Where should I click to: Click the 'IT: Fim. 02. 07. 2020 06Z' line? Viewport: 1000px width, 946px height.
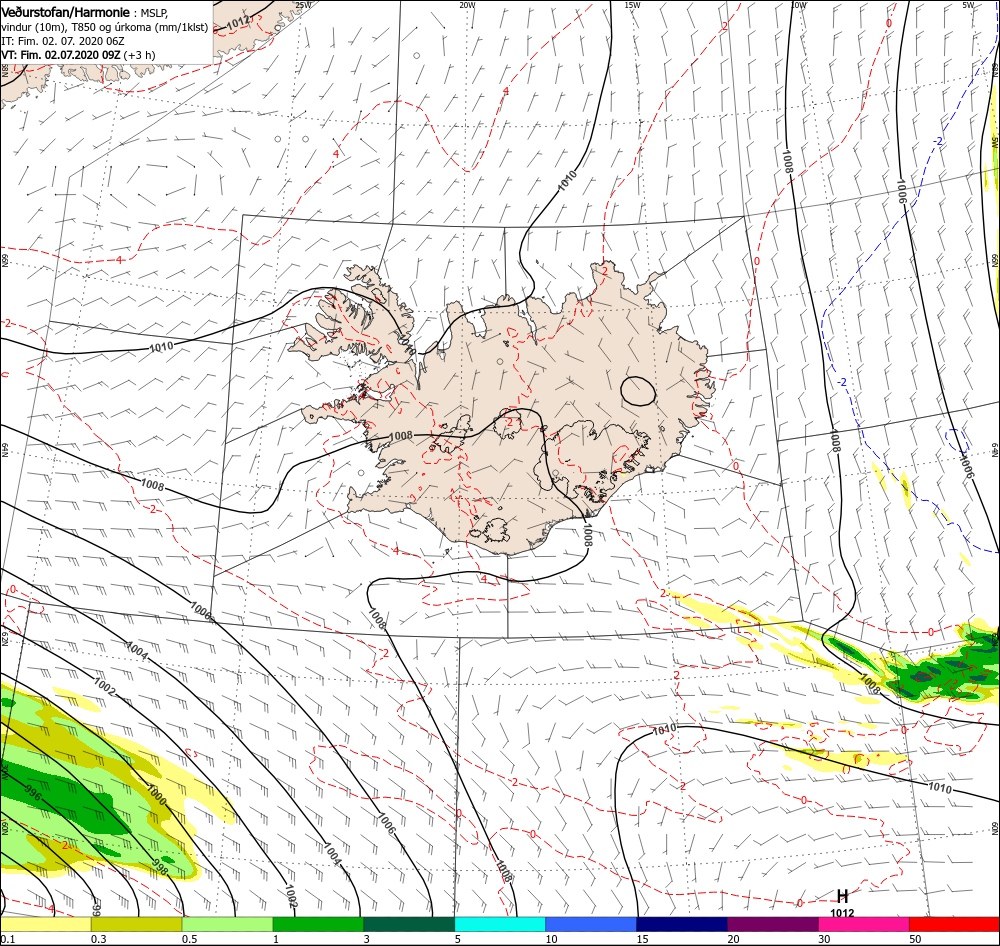(62, 41)
